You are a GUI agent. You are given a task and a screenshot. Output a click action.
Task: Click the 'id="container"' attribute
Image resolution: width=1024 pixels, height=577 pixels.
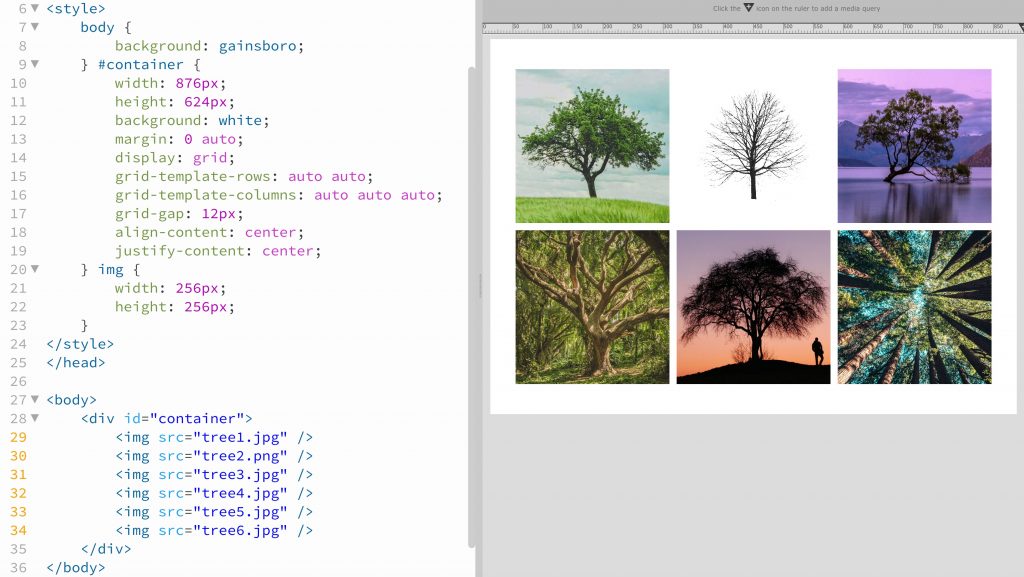coord(184,418)
